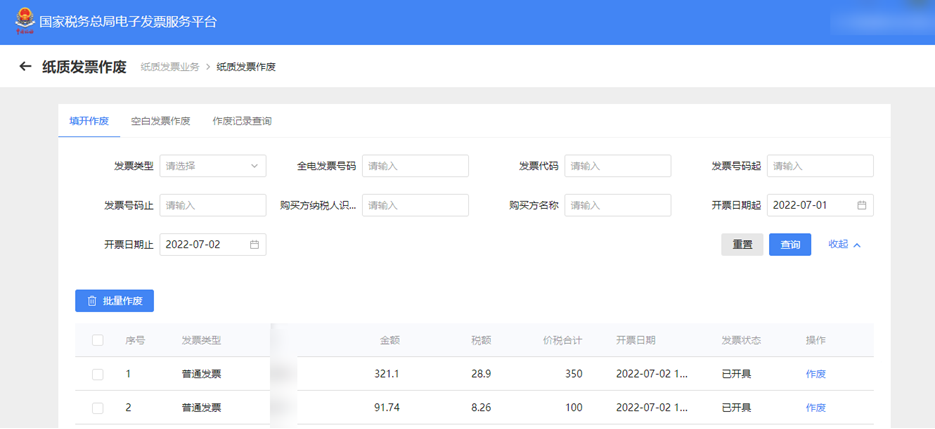Click the 国家税务总局电子发票服务平台 title

128,22
